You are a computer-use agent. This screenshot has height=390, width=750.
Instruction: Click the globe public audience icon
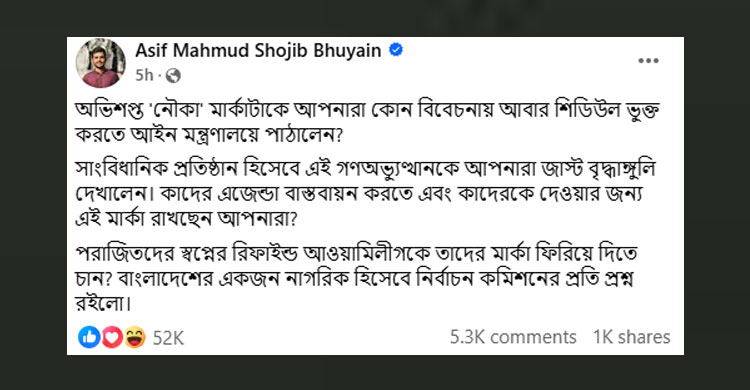coord(173,75)
